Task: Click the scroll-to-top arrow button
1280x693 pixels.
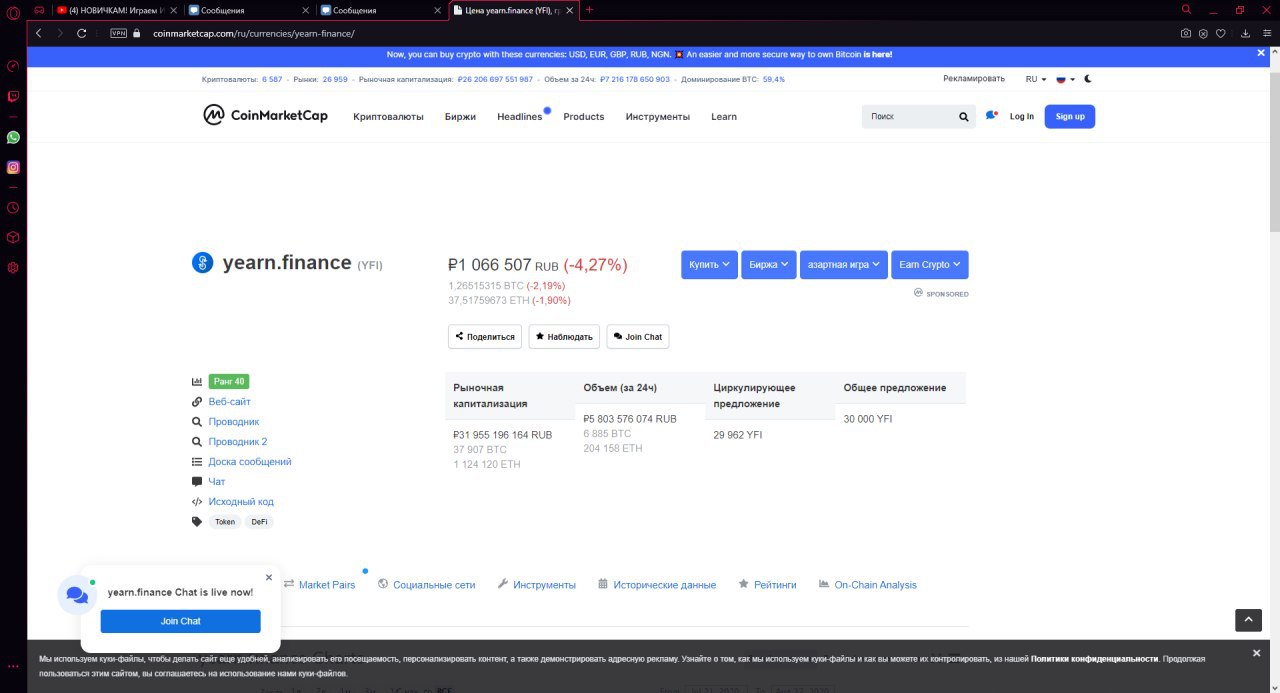Action: tap(1248, 620)
